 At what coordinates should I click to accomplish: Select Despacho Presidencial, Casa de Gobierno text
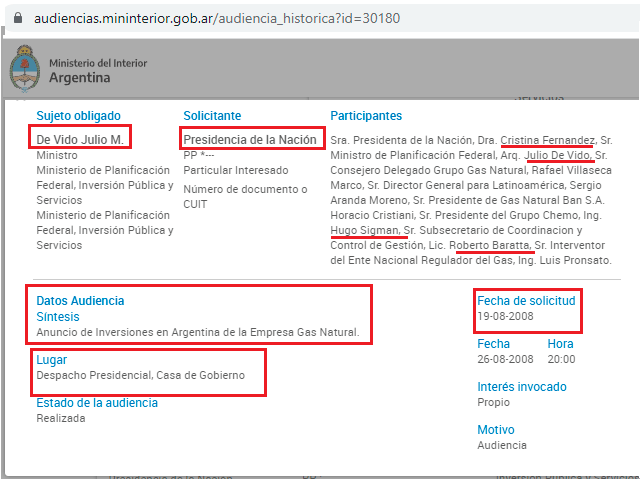point(141,375)
